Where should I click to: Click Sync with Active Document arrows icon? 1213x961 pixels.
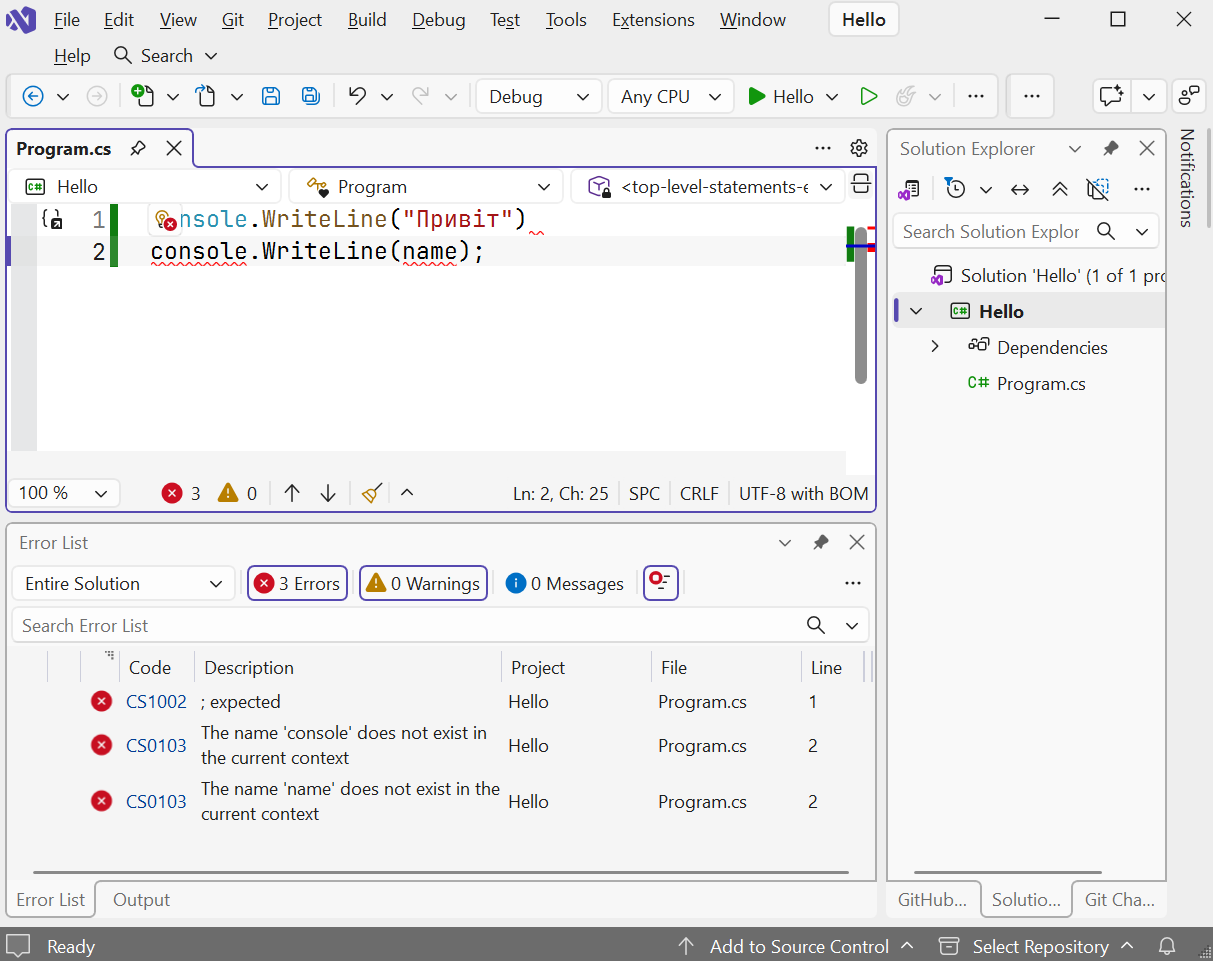(x=1020, y=189)
